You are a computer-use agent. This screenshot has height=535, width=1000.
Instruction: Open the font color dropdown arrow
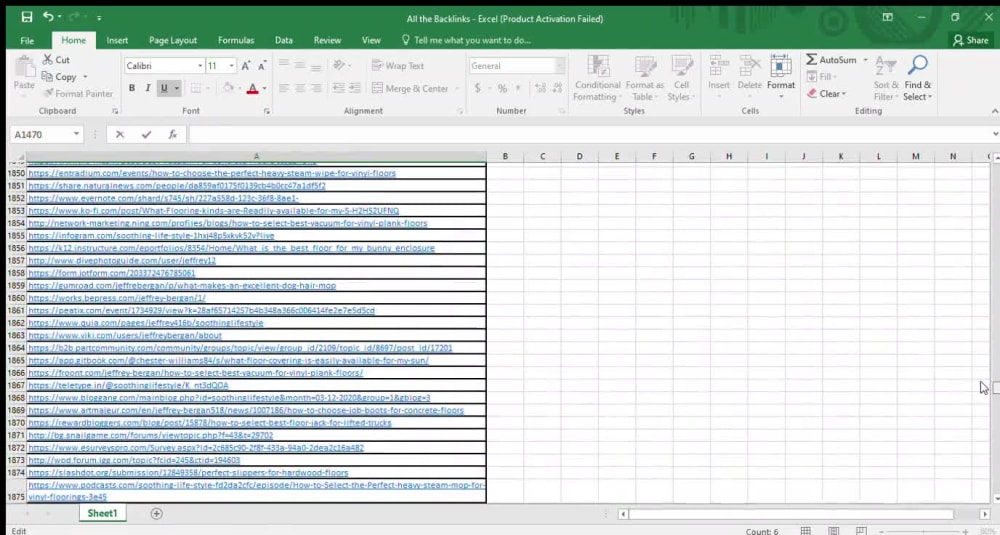tap(265, 89)
